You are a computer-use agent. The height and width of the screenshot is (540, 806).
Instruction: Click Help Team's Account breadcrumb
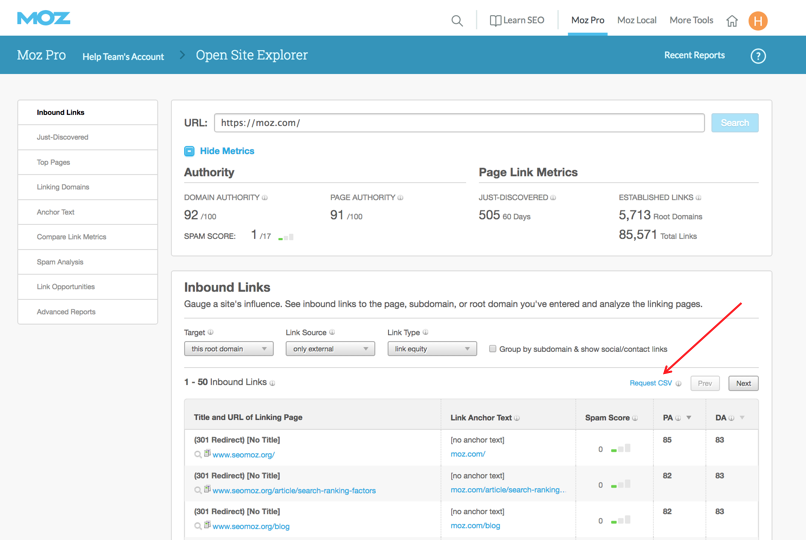(x=123, y=57)
